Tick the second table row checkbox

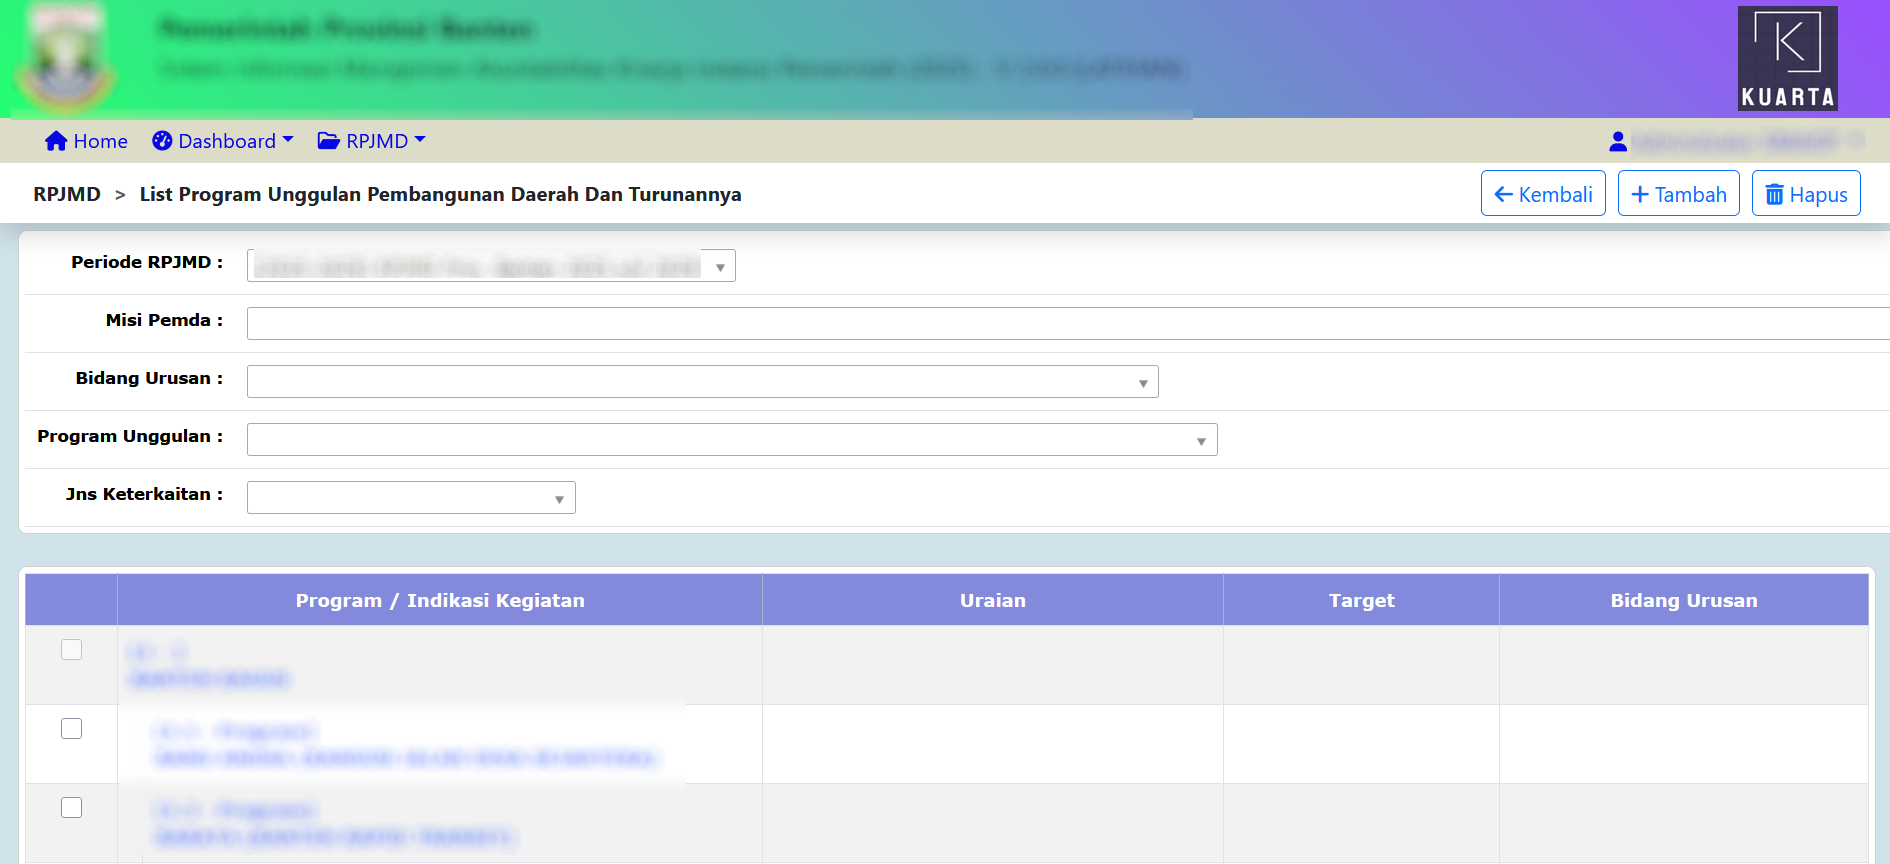click(x=72, y=729)
